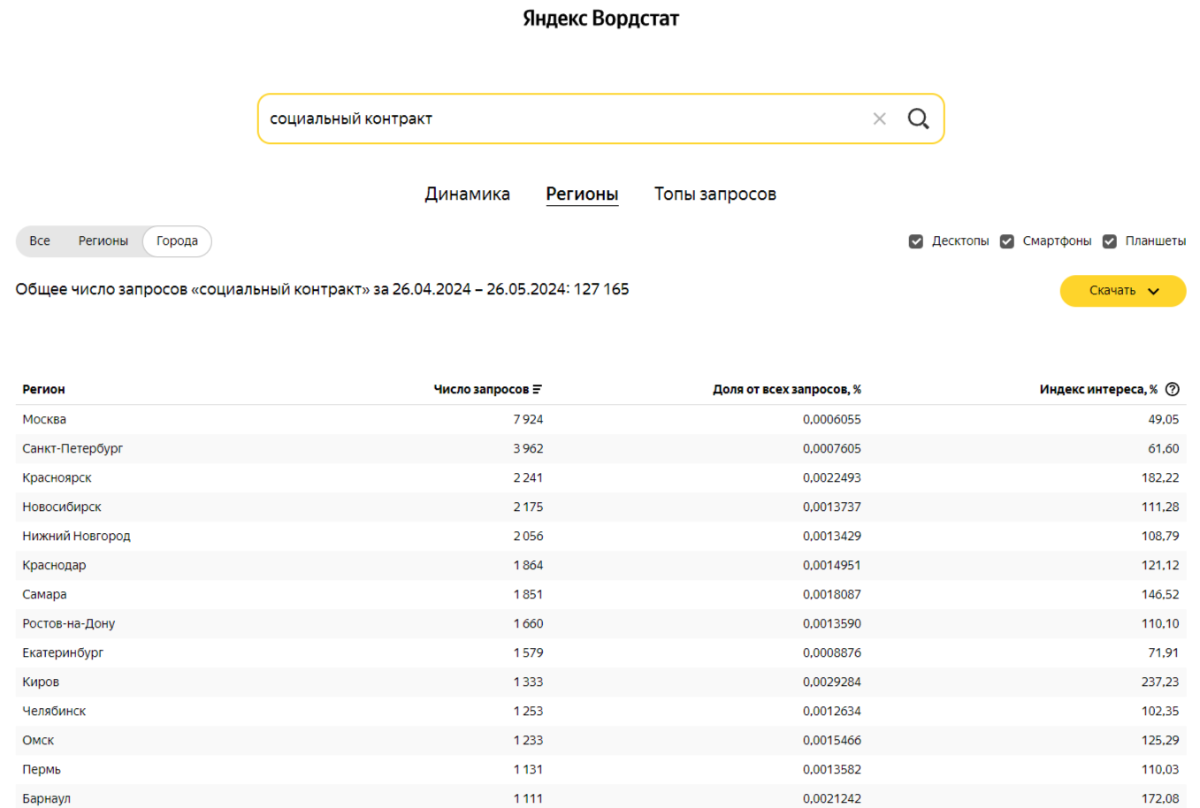Run search with the magnifier icon
Image resolution: width=1200 pixels, height=808 pixels.
pyautogui.click(x=918, y=119)
